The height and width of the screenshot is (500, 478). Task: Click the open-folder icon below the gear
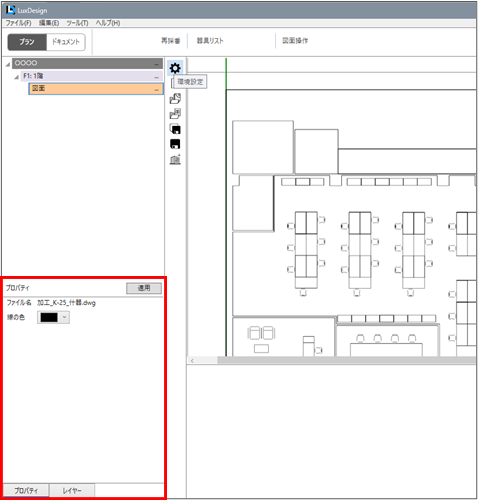(175, 98)
